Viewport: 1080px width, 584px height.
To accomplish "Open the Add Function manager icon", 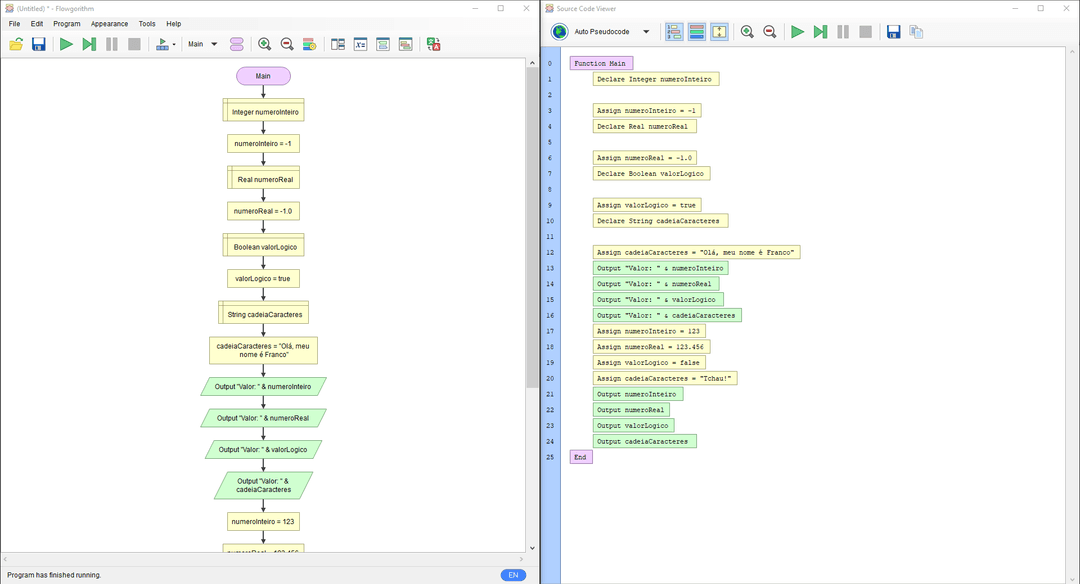I will [236, 44].
